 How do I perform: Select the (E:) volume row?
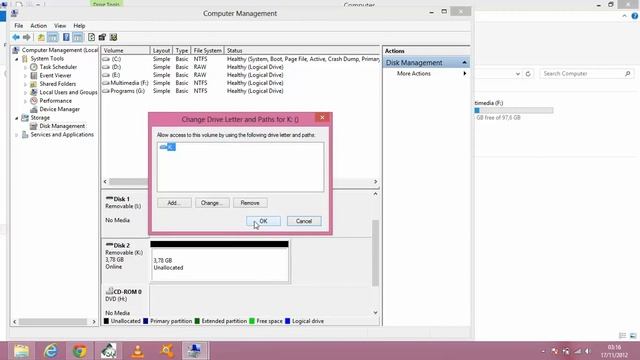241,75
